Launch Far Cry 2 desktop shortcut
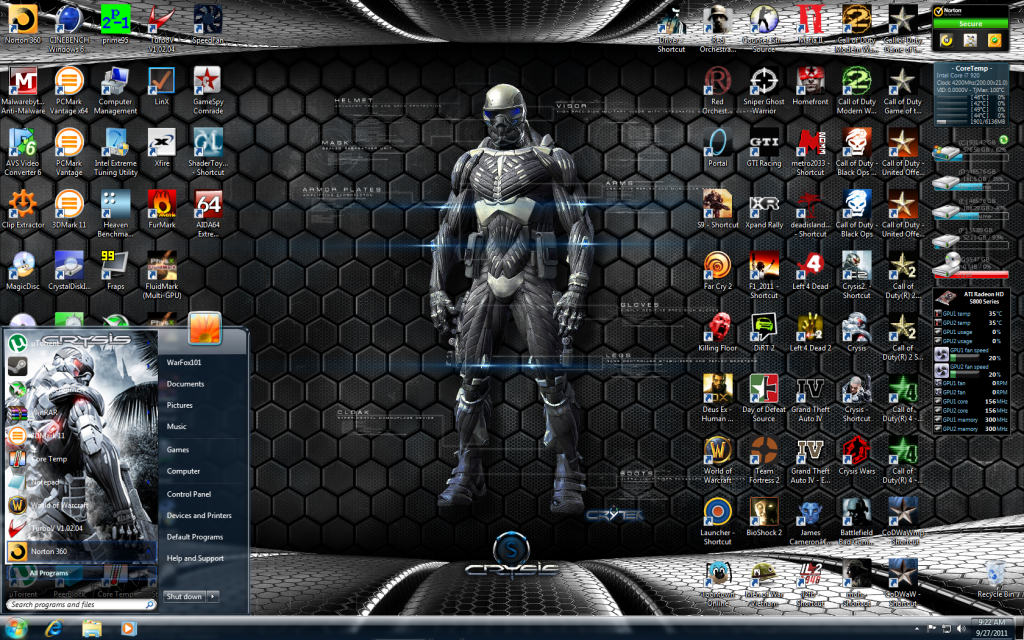Image resolution: width=1024 pixels, height=640 pixels. click(717, 270)
